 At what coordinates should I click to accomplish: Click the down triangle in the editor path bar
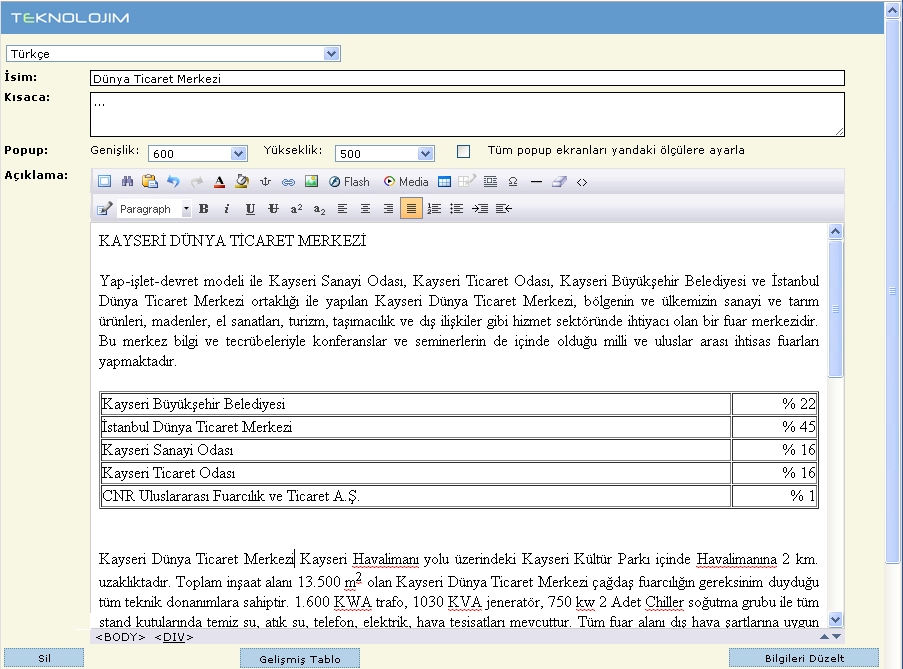(837, 636)
